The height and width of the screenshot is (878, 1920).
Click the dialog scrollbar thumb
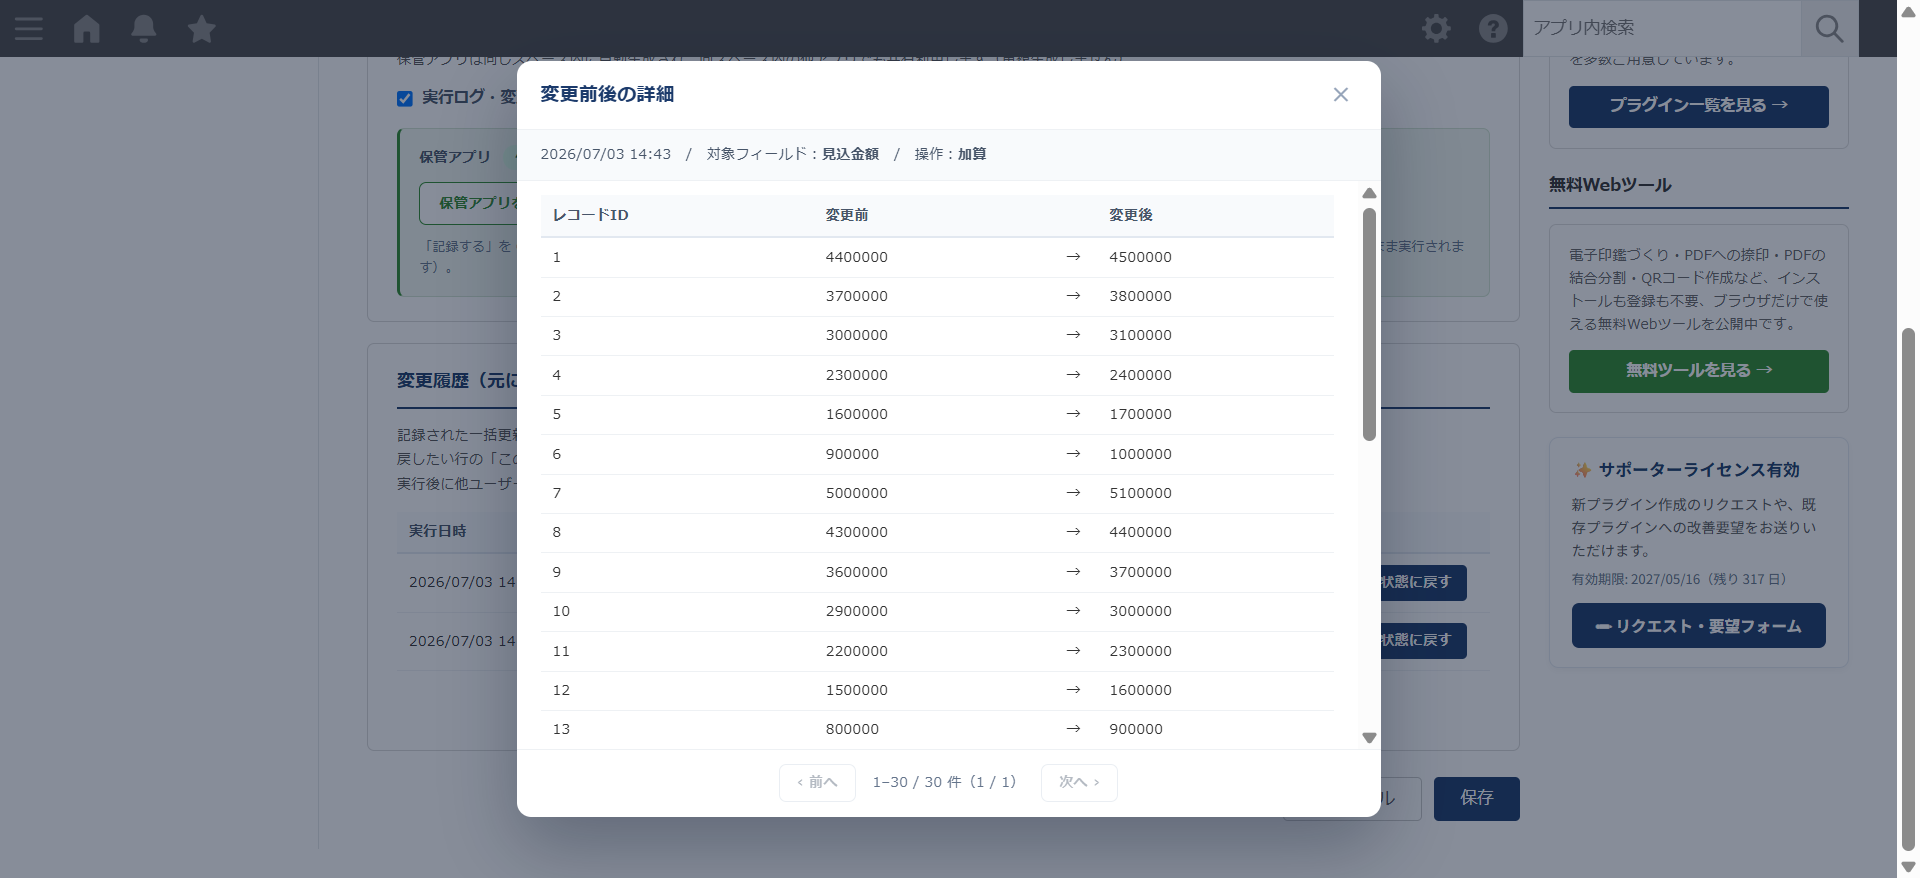tap(1369, 324)
